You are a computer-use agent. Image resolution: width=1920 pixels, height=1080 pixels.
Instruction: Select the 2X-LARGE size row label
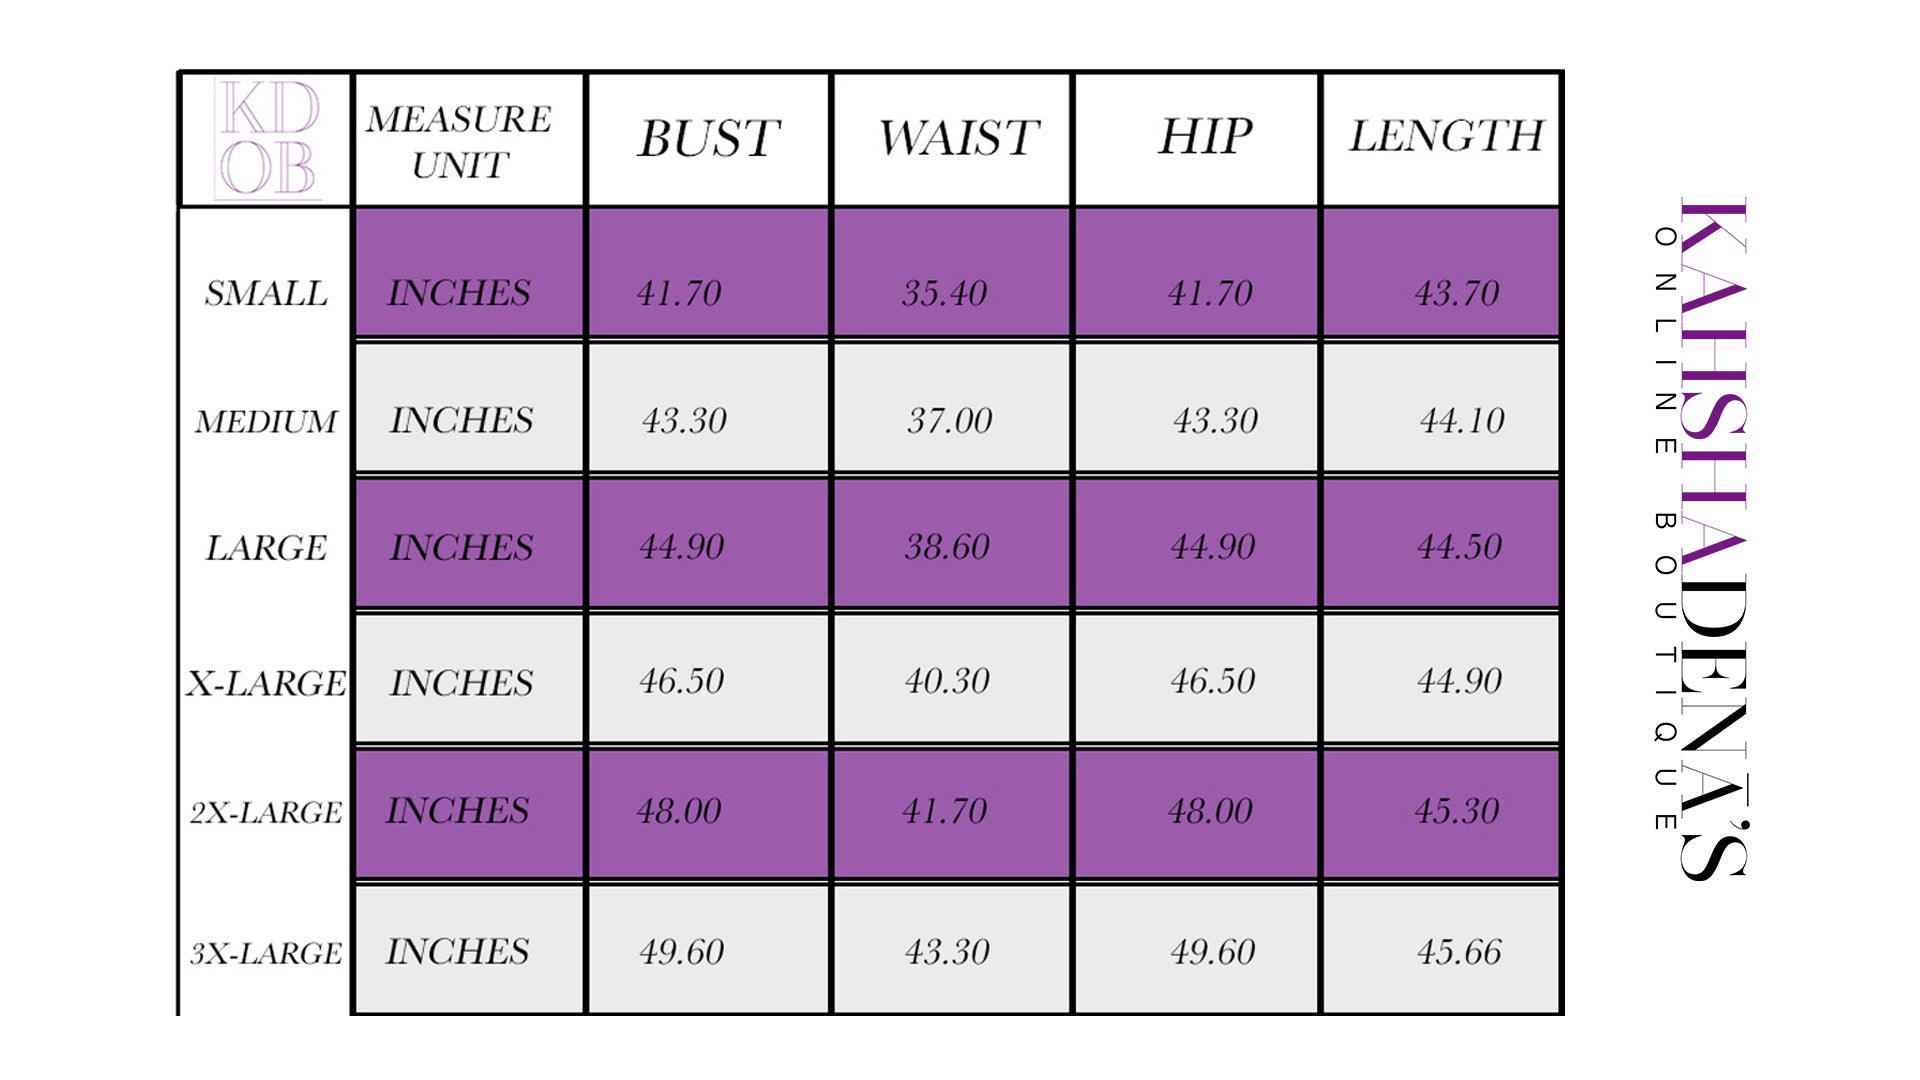(266, 812)
